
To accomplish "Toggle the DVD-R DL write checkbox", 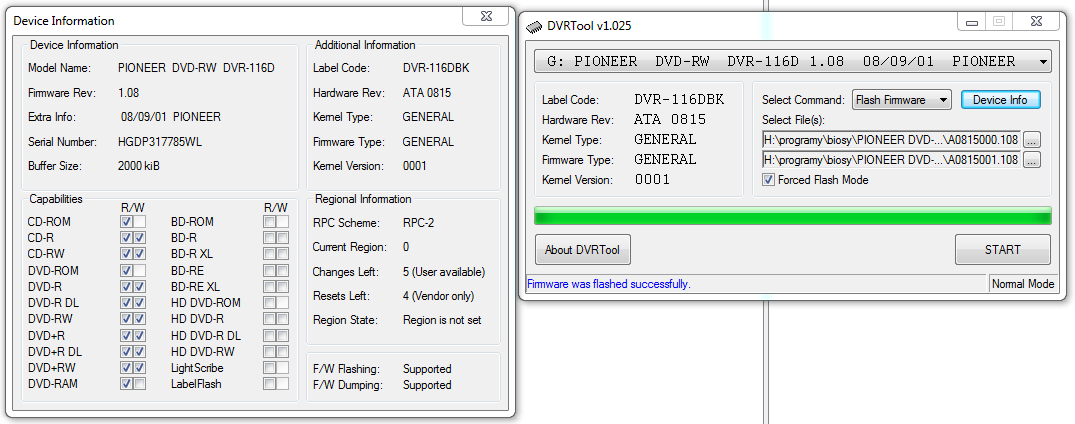I will click(x=139, y=303).
